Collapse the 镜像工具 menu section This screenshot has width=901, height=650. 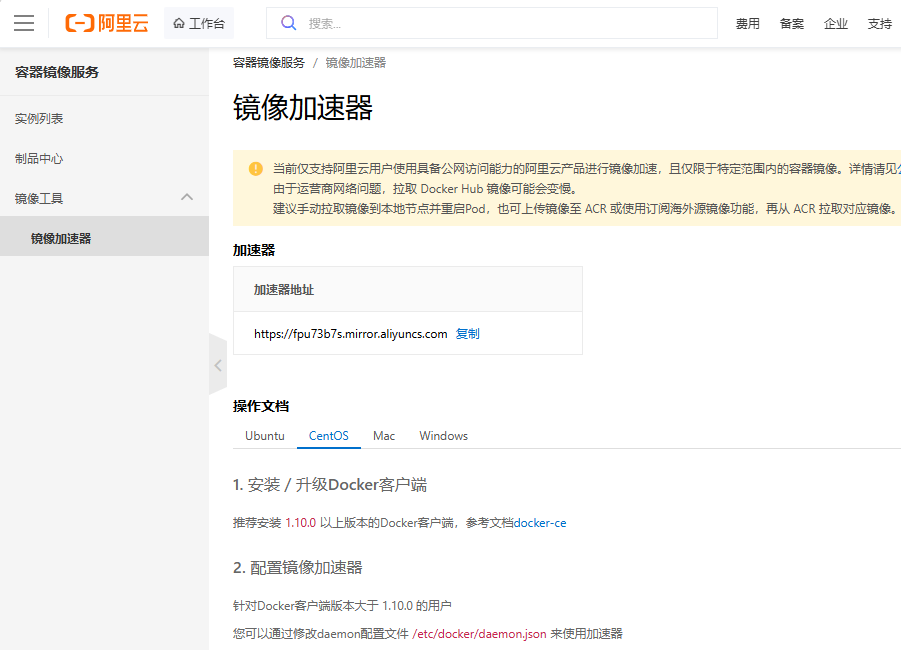tap(187, 198)
